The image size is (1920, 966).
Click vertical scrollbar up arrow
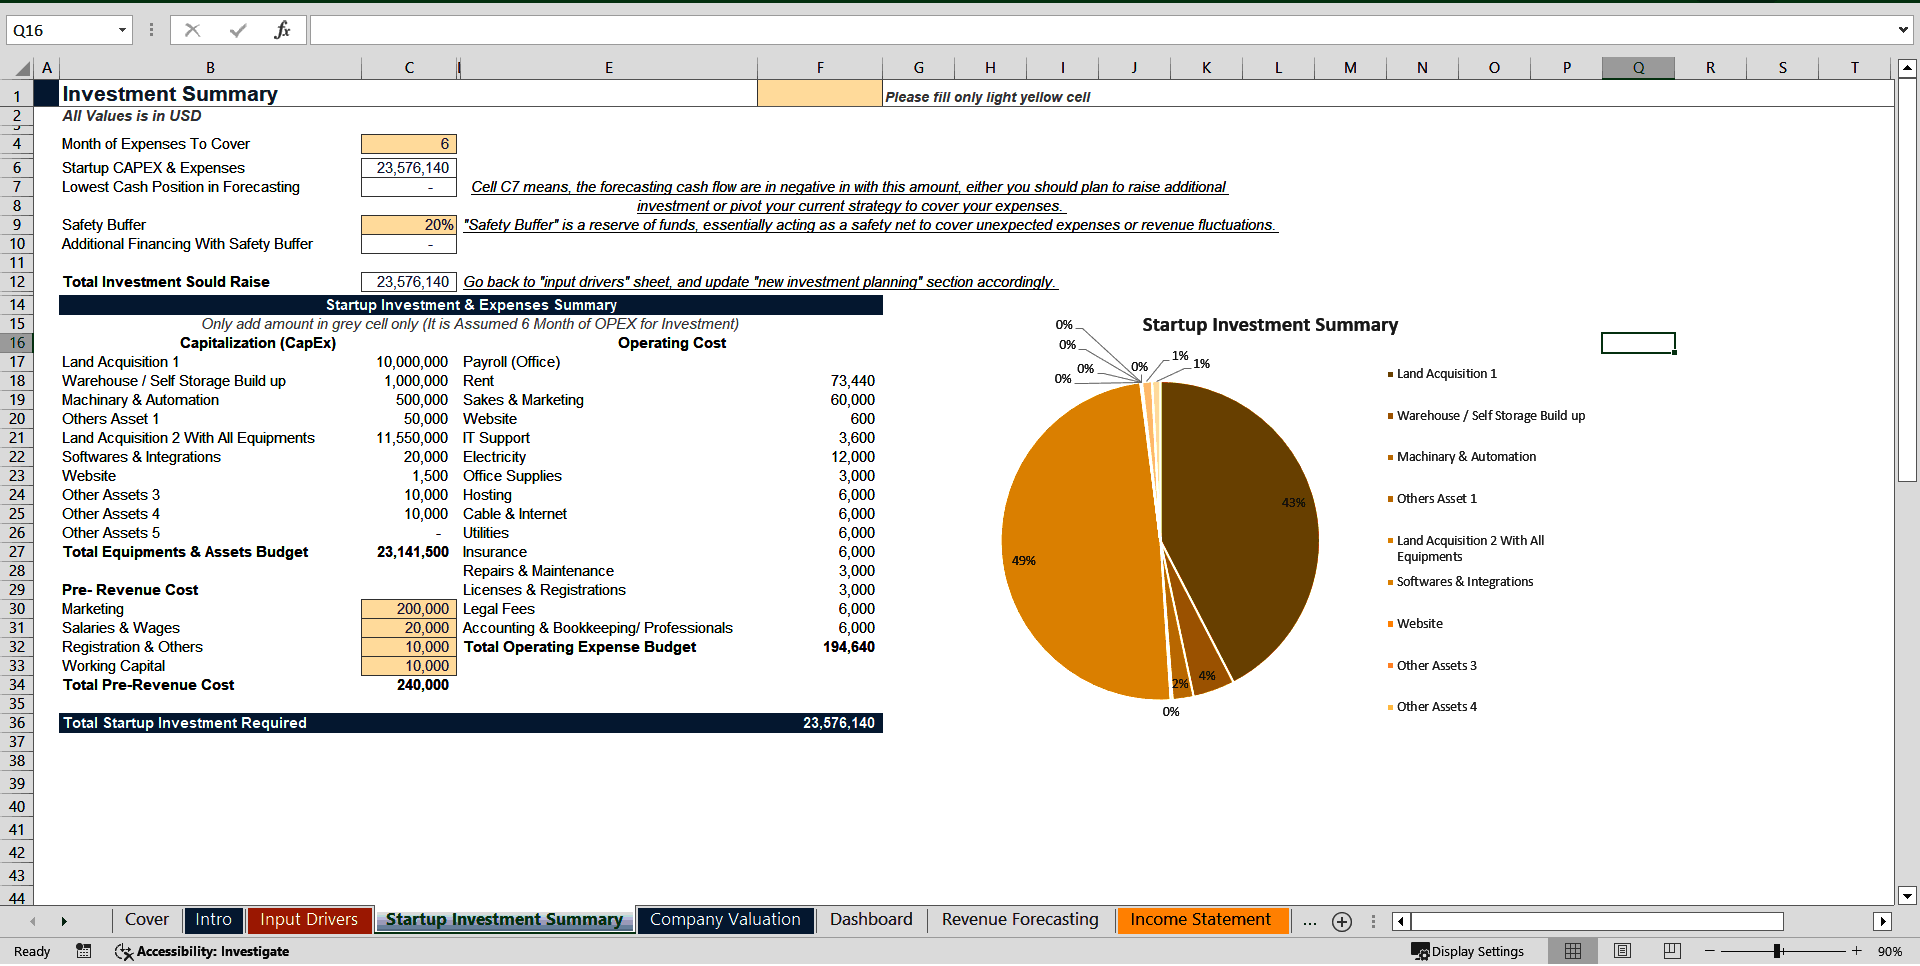[x=1907, y=69]
